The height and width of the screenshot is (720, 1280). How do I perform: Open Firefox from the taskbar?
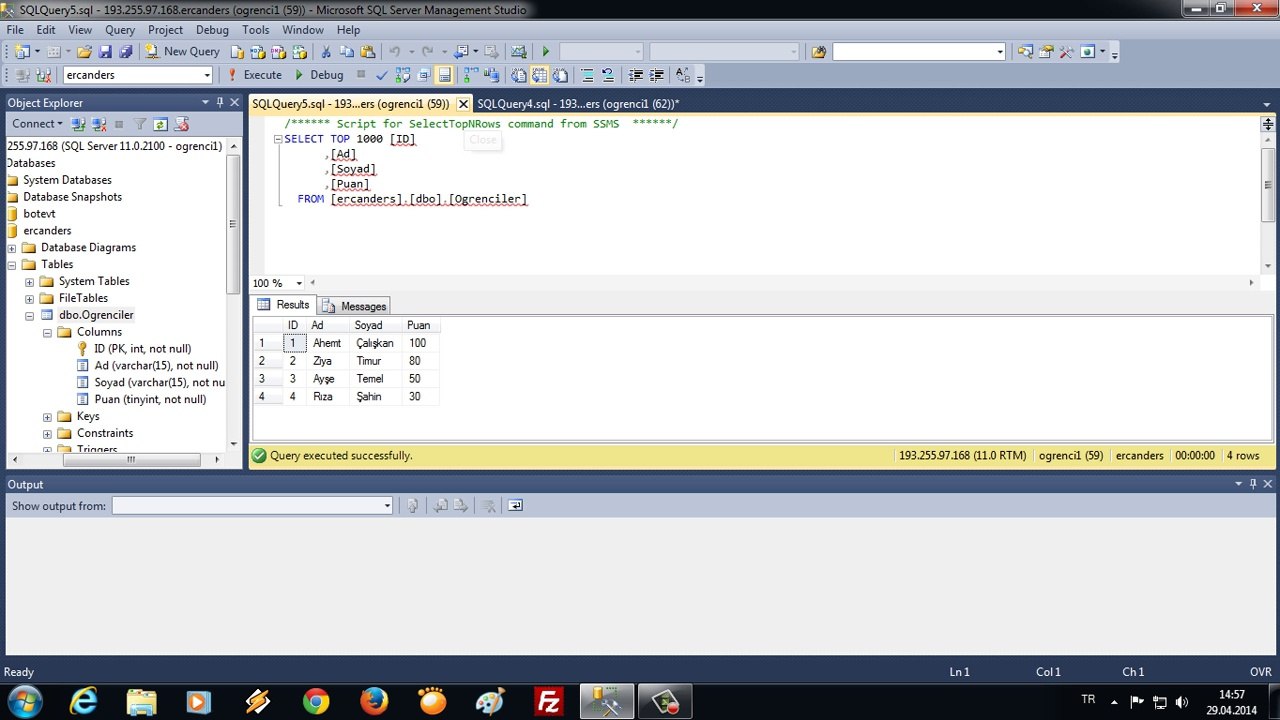coord(374,702)
